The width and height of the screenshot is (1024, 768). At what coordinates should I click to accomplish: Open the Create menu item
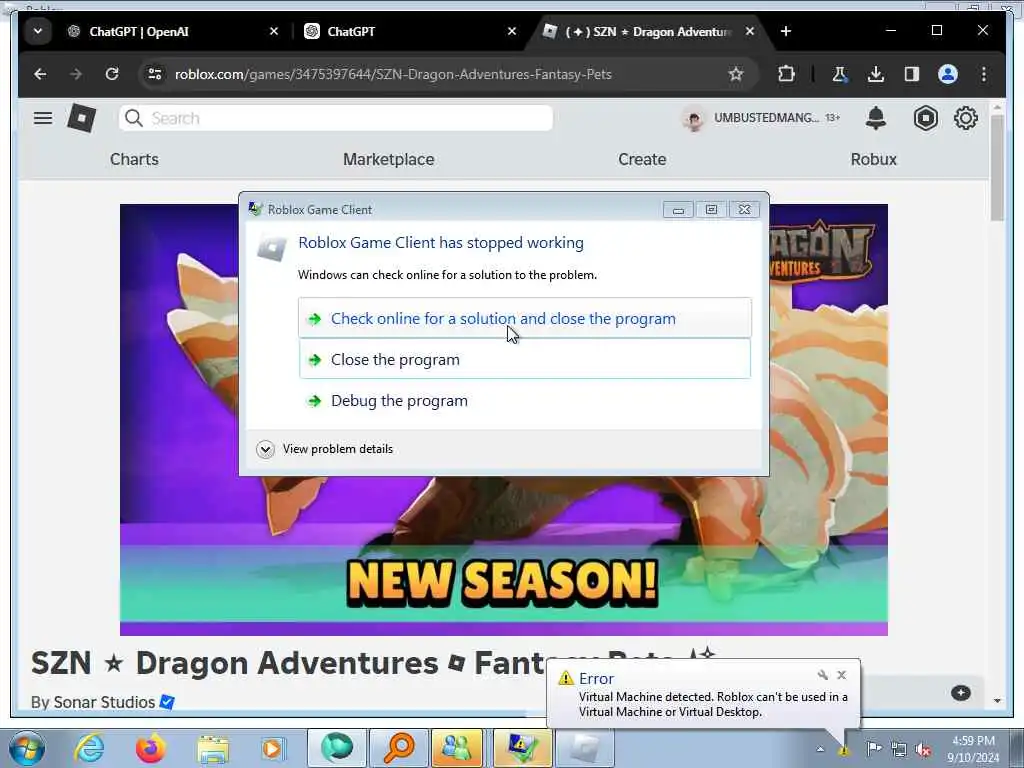coord(642,159)
